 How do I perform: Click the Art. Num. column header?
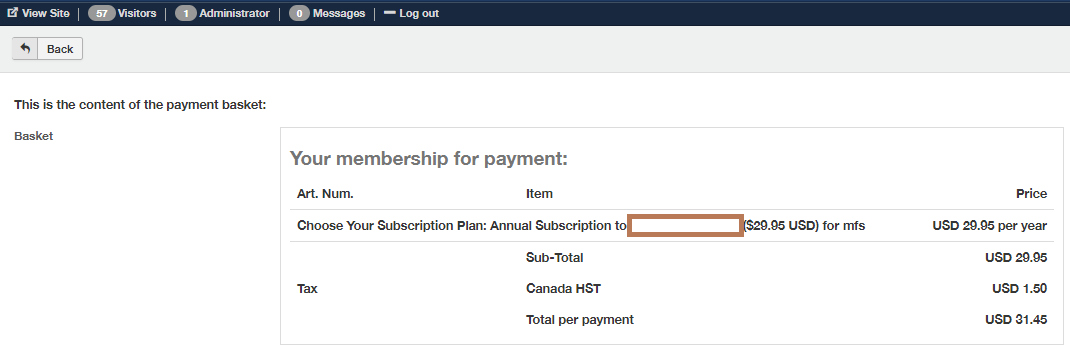pyautogui.click(x=326, y=193)
